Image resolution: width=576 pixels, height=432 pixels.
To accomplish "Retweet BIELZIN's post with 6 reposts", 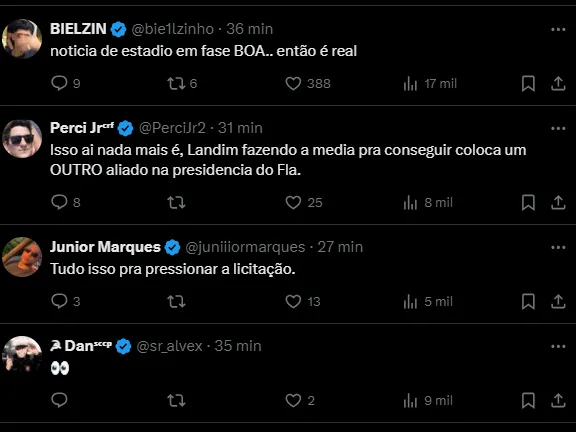I will pos(182,83).
